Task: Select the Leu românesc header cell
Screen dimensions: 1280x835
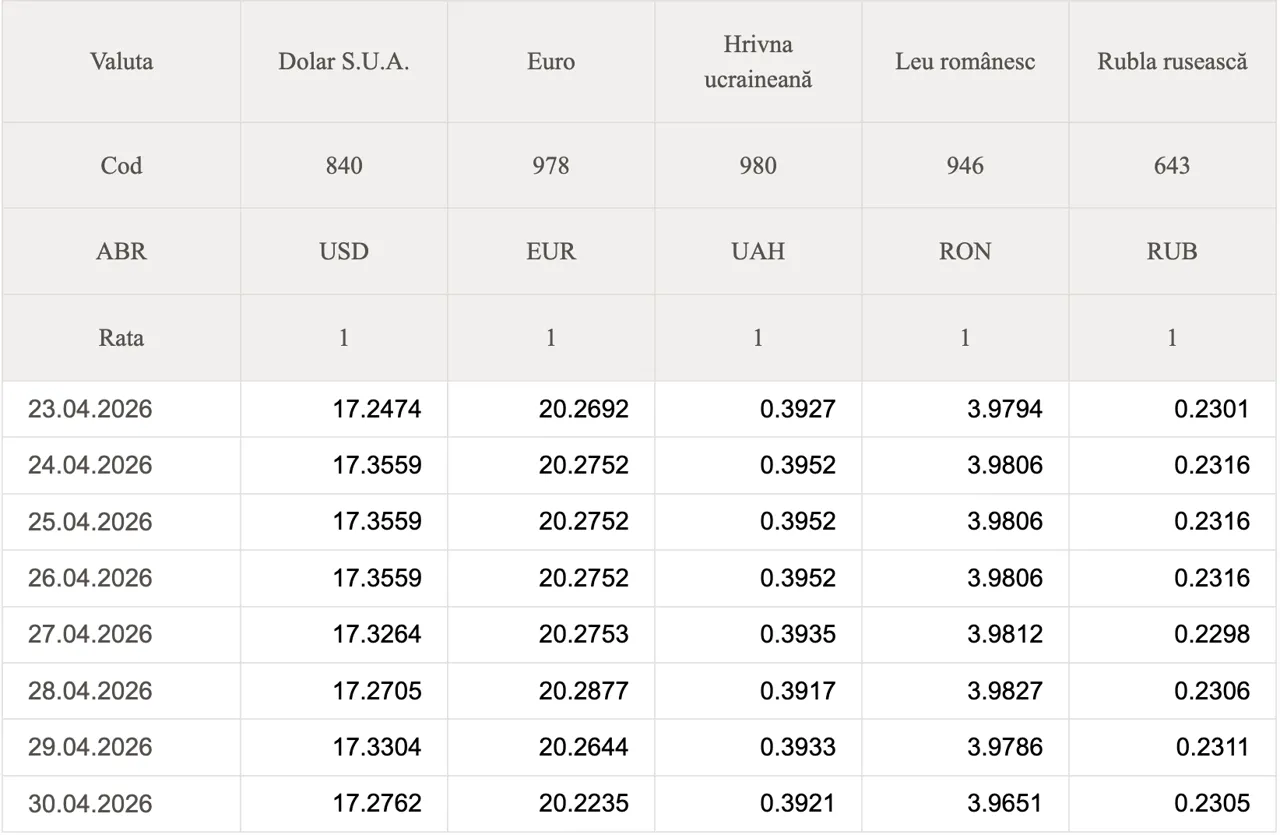Action: coord(965,61)
